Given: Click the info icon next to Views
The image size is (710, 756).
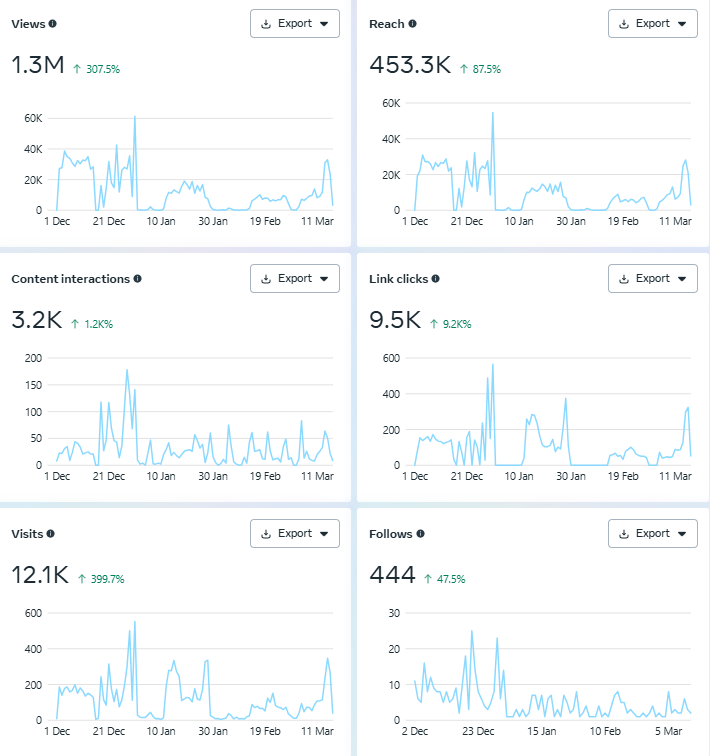Looking at the screenshot, I should click(x=52, y=23).
